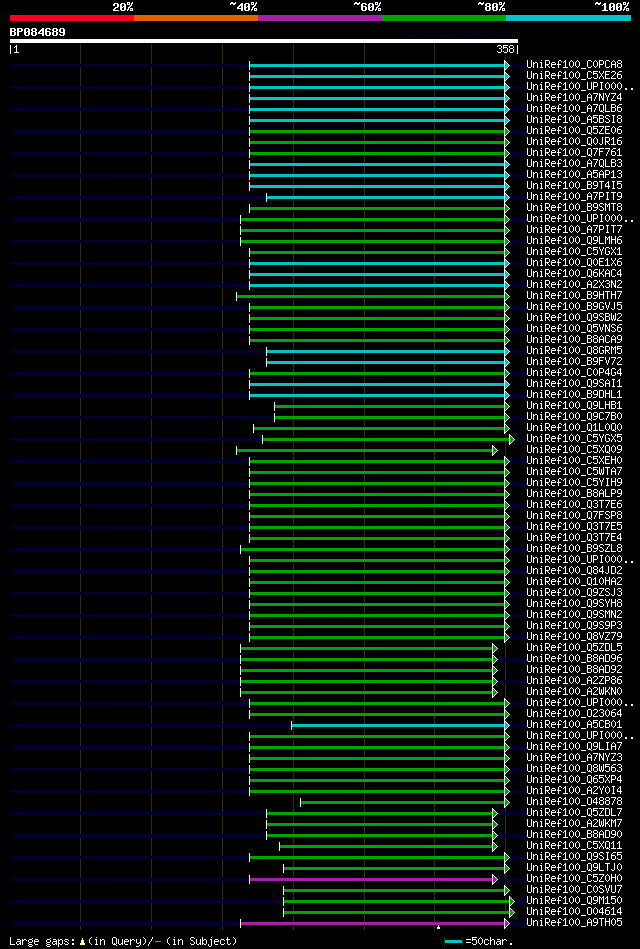Screen dimensions: 640x949
Task: Select the UniRef100_B9GVJ5 label
Action: (574, 307)
